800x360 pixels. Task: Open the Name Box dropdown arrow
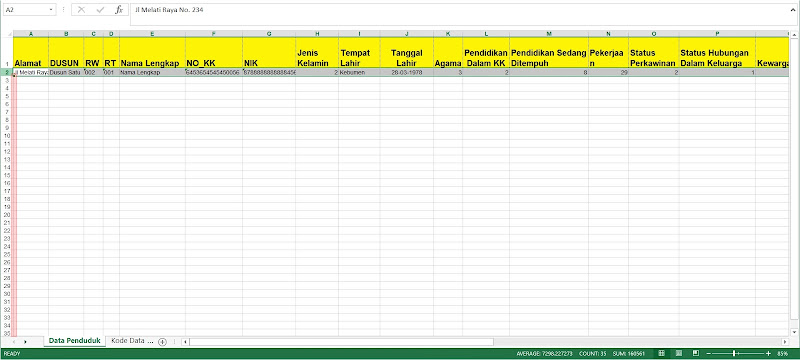[x=51, y=10]
